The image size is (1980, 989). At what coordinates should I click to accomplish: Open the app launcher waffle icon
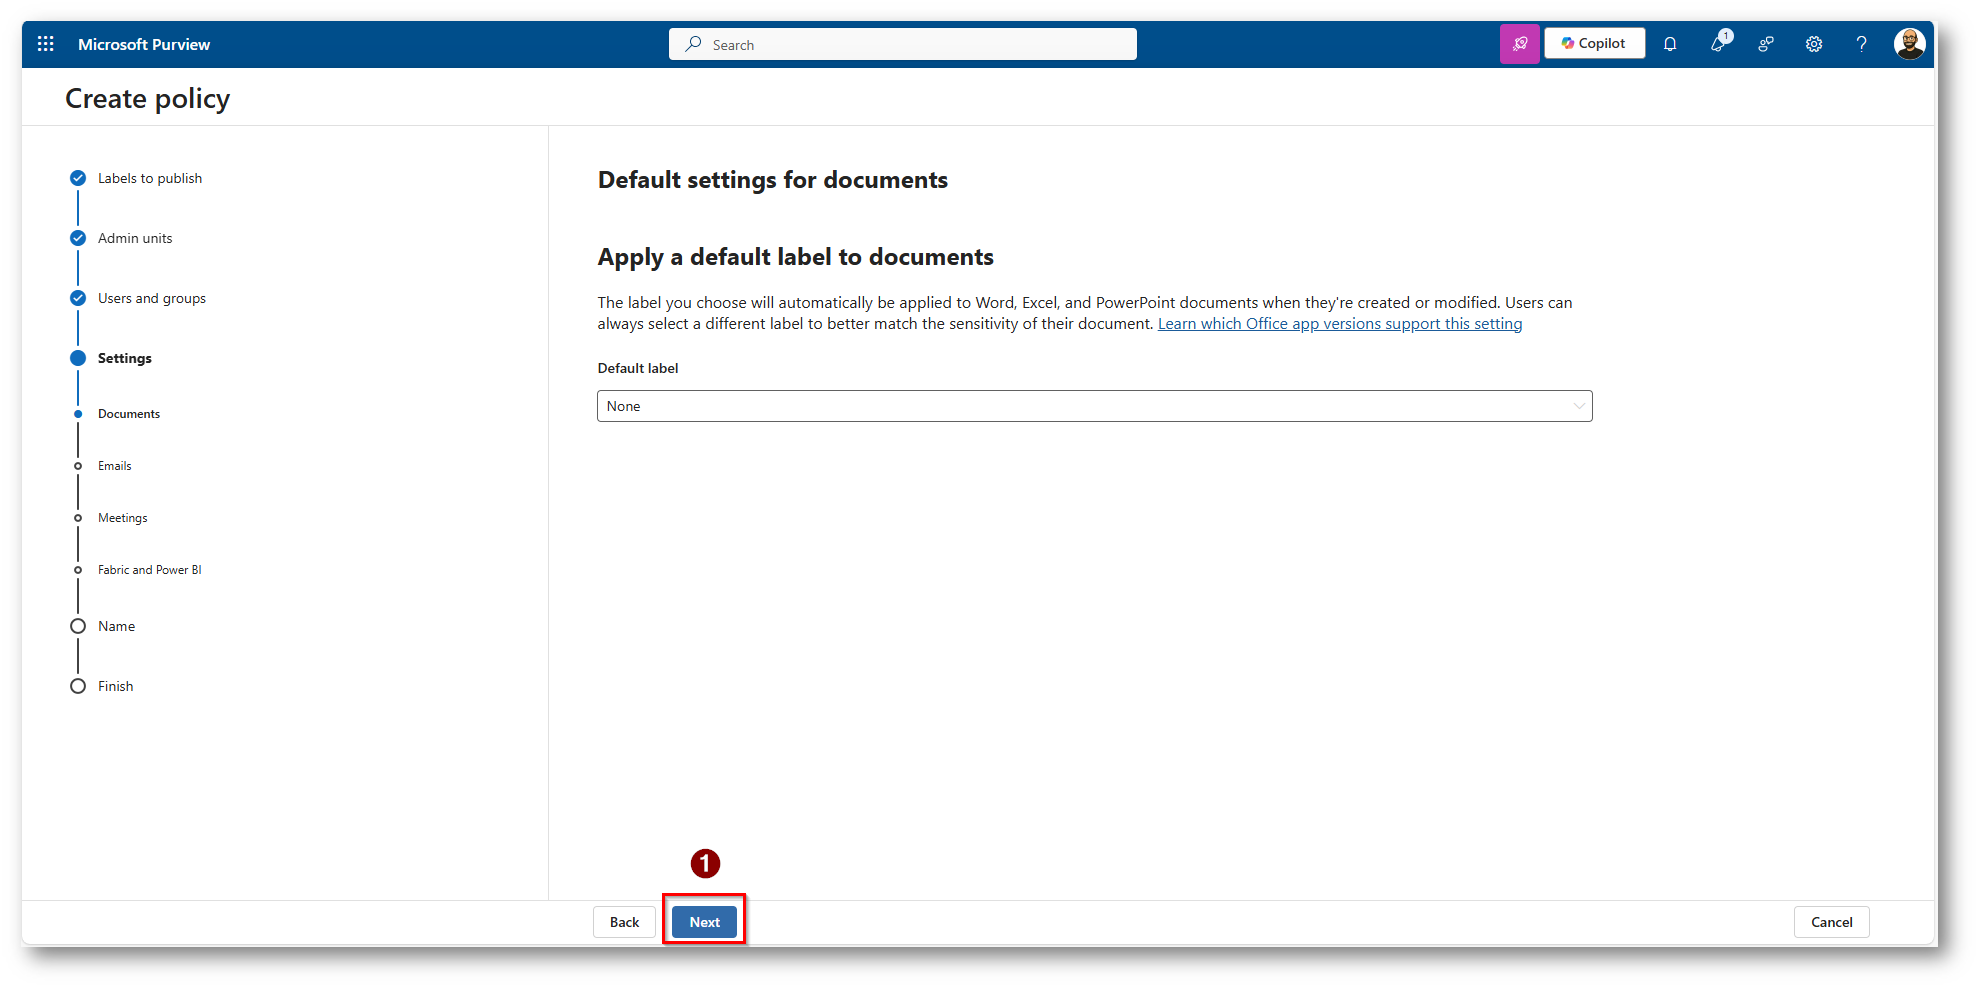46,44
